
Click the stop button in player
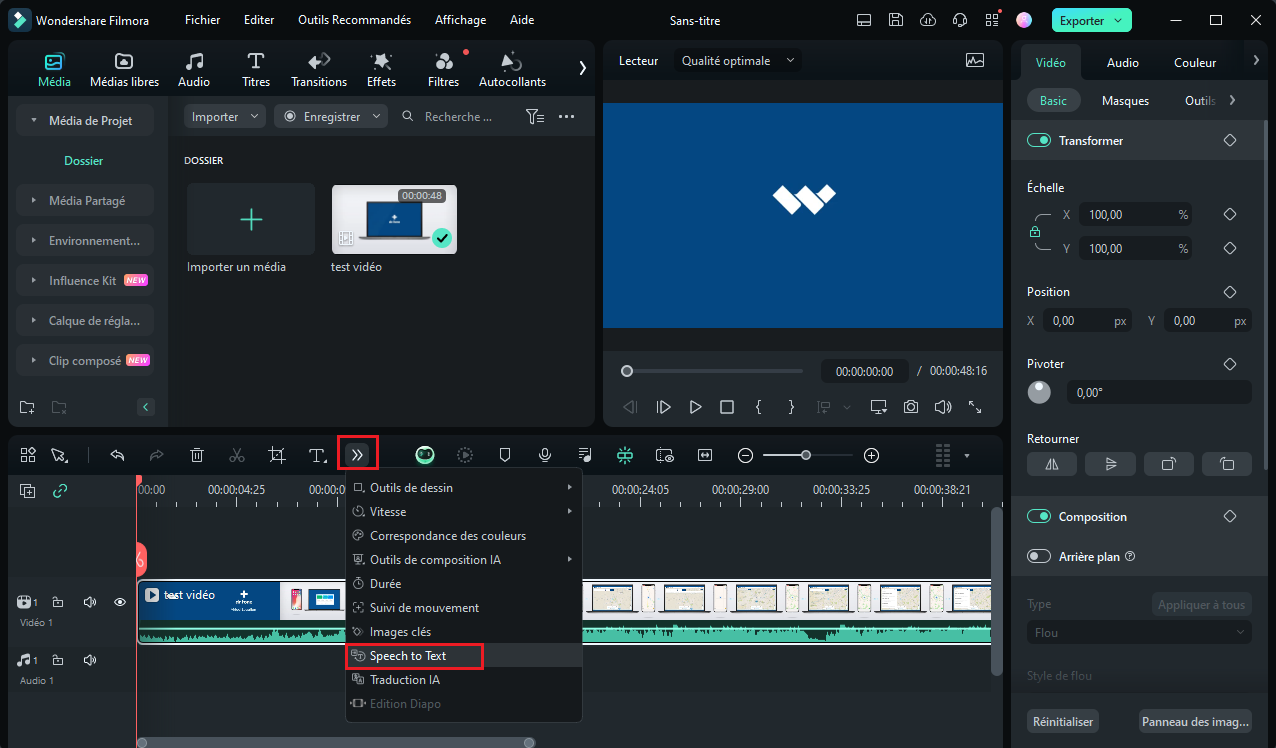pos(727,407)
